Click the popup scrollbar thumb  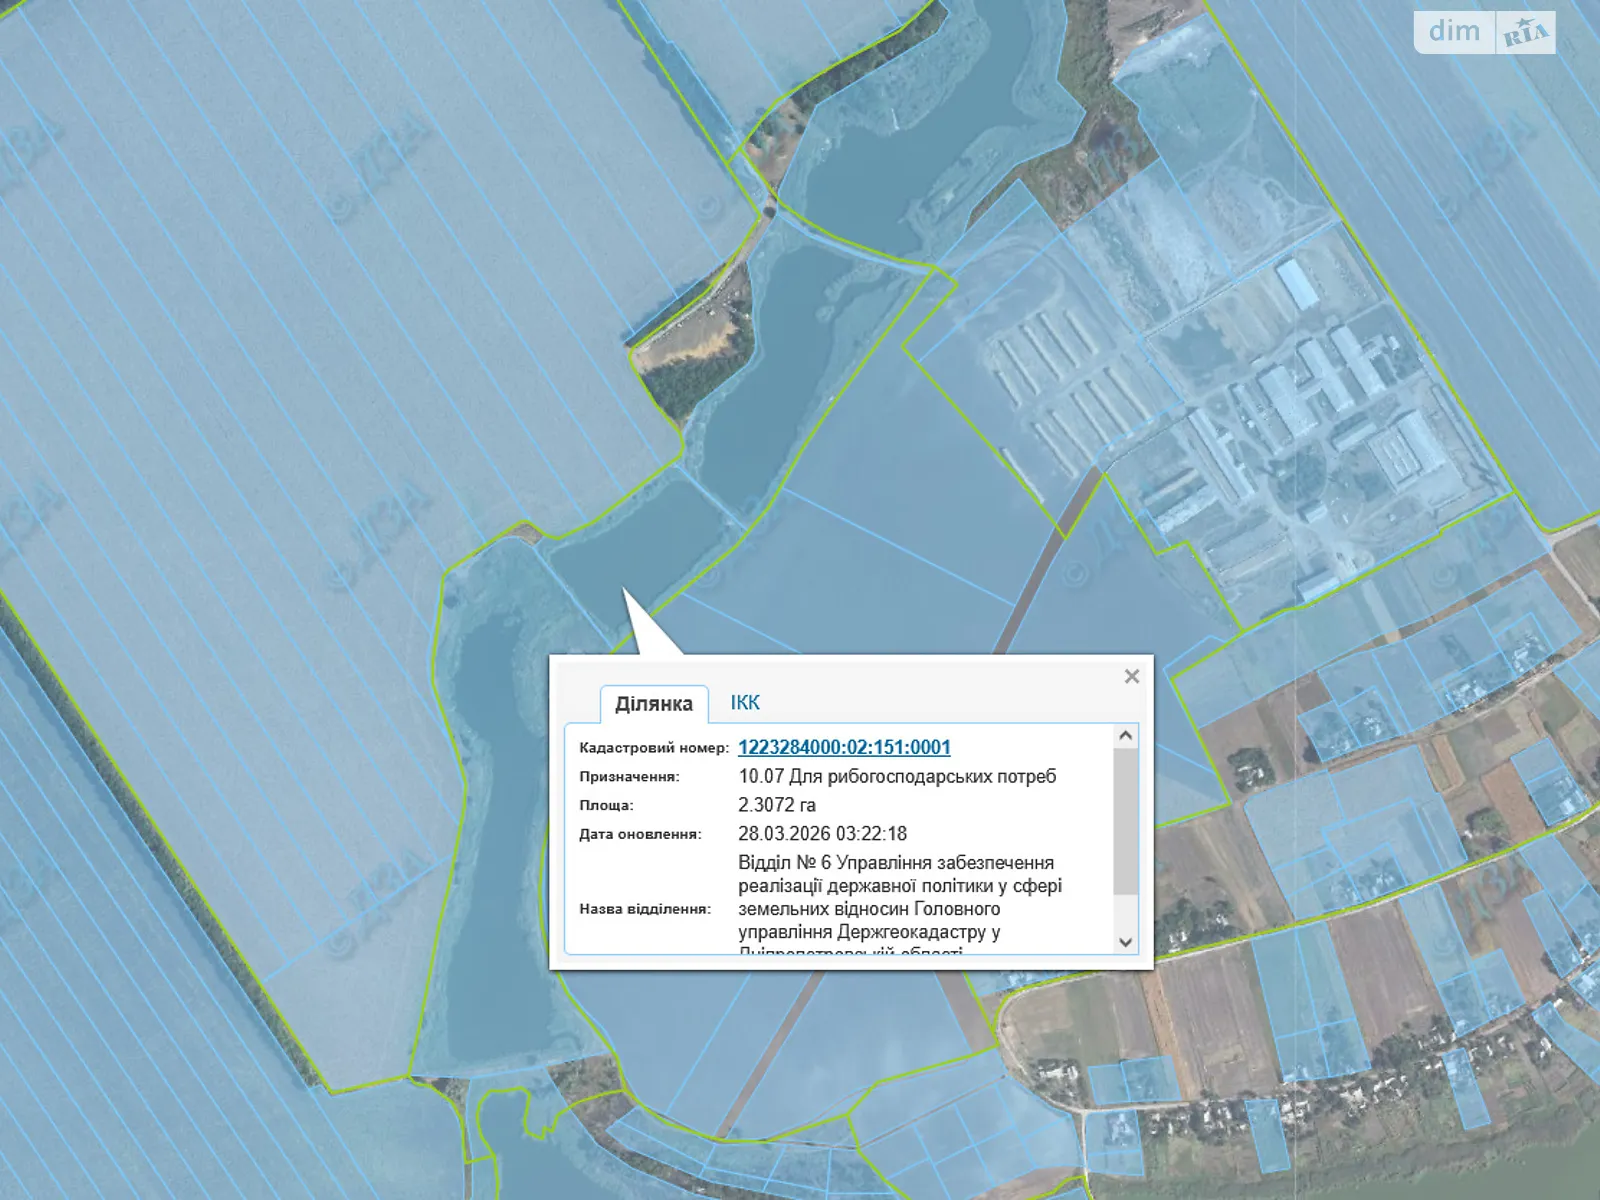point(1125,820)
